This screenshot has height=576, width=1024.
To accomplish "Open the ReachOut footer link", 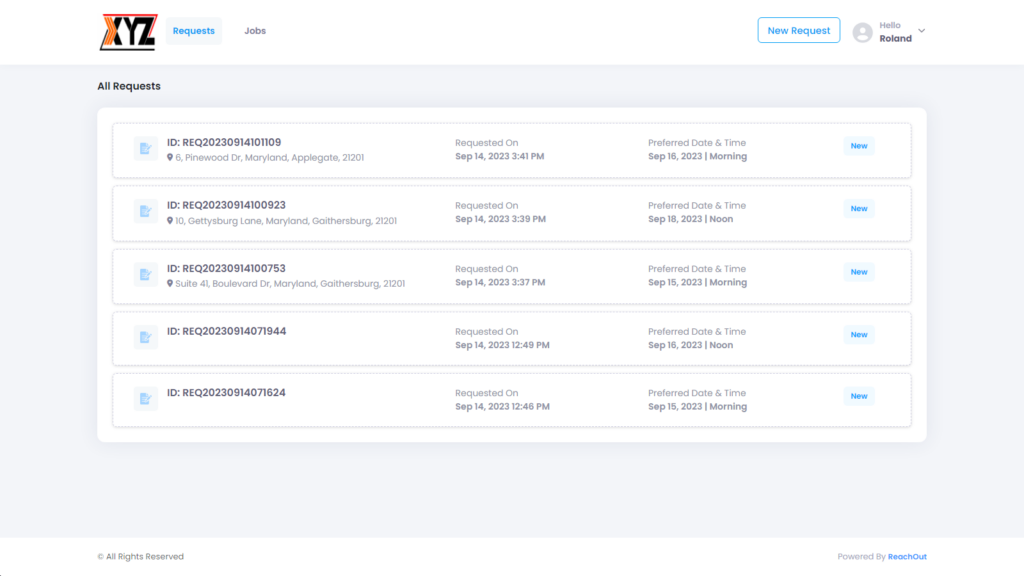I will click(x=907, y=556).
